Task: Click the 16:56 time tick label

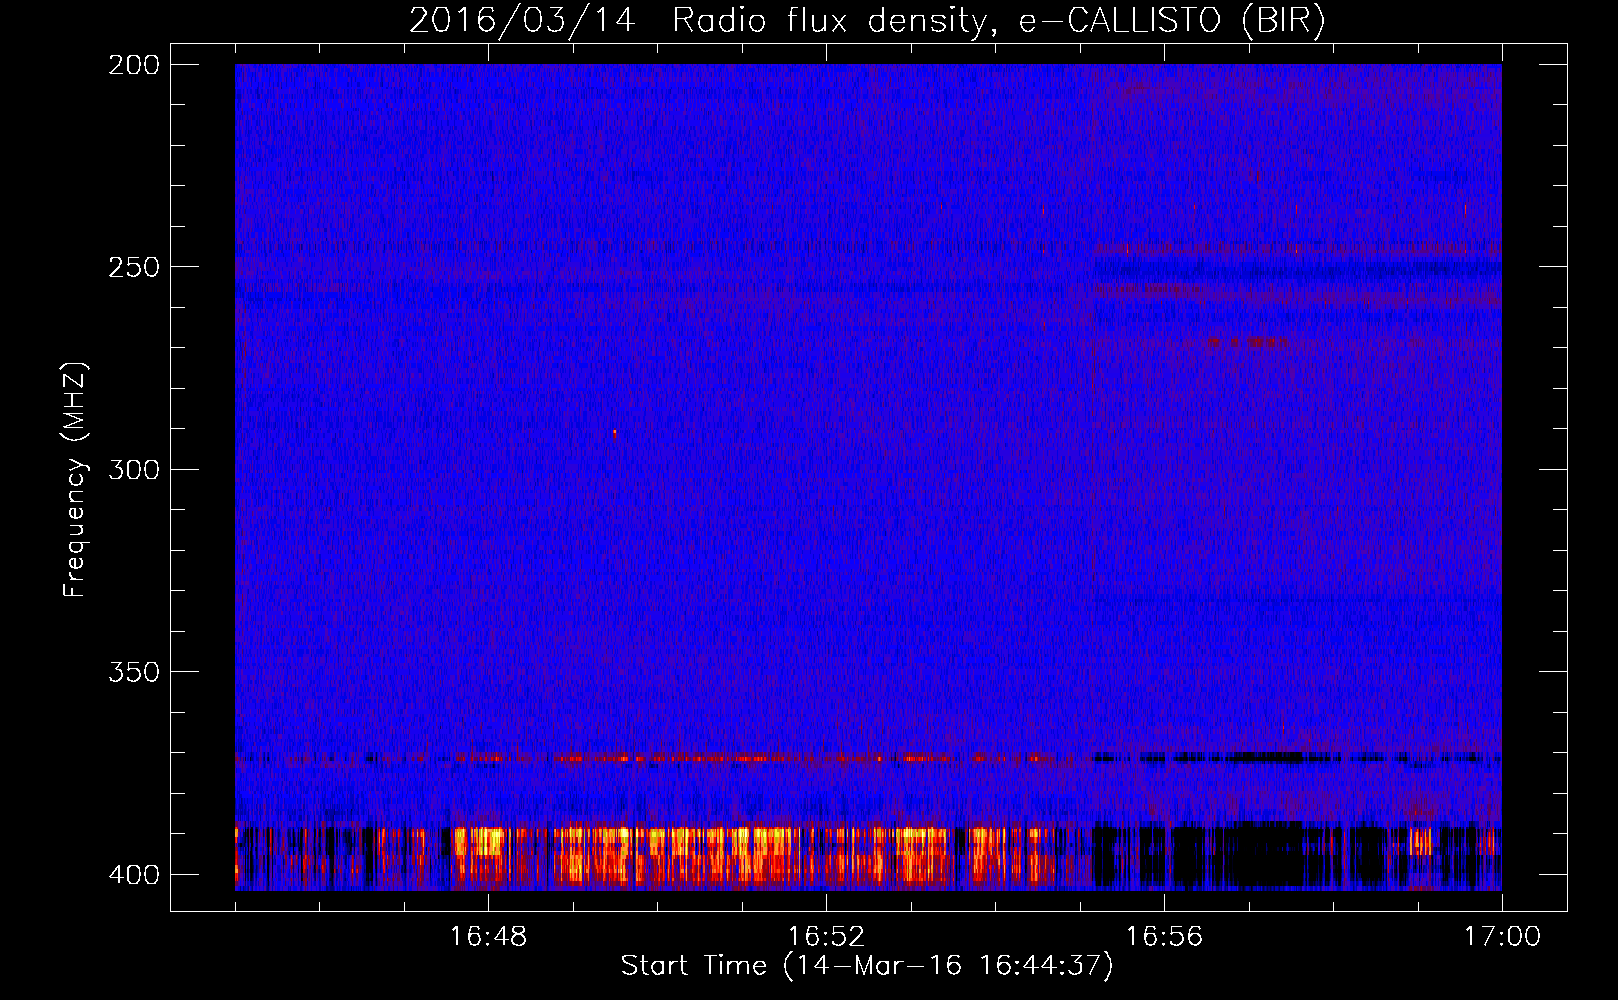Action: (x=1164, y=937)
